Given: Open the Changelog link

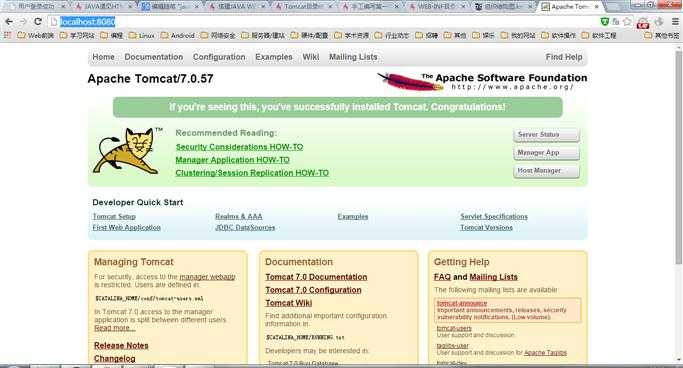Looking at the screenshot, I should click(x=115, y=358).
